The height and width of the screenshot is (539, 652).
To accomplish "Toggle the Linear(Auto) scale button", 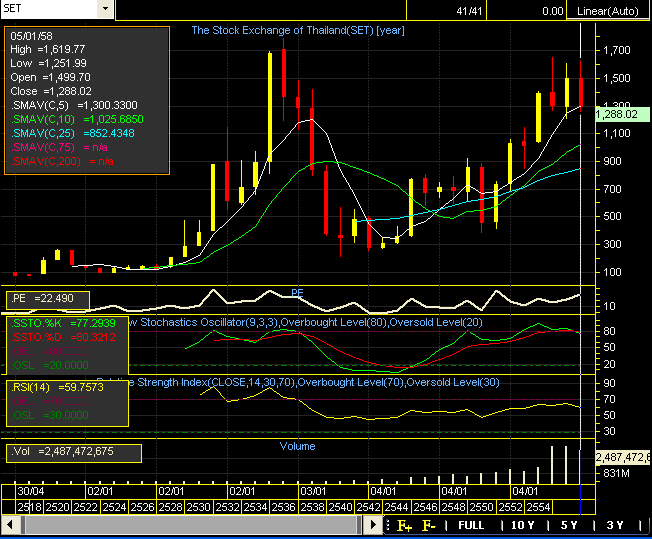I will click(612, 11).
